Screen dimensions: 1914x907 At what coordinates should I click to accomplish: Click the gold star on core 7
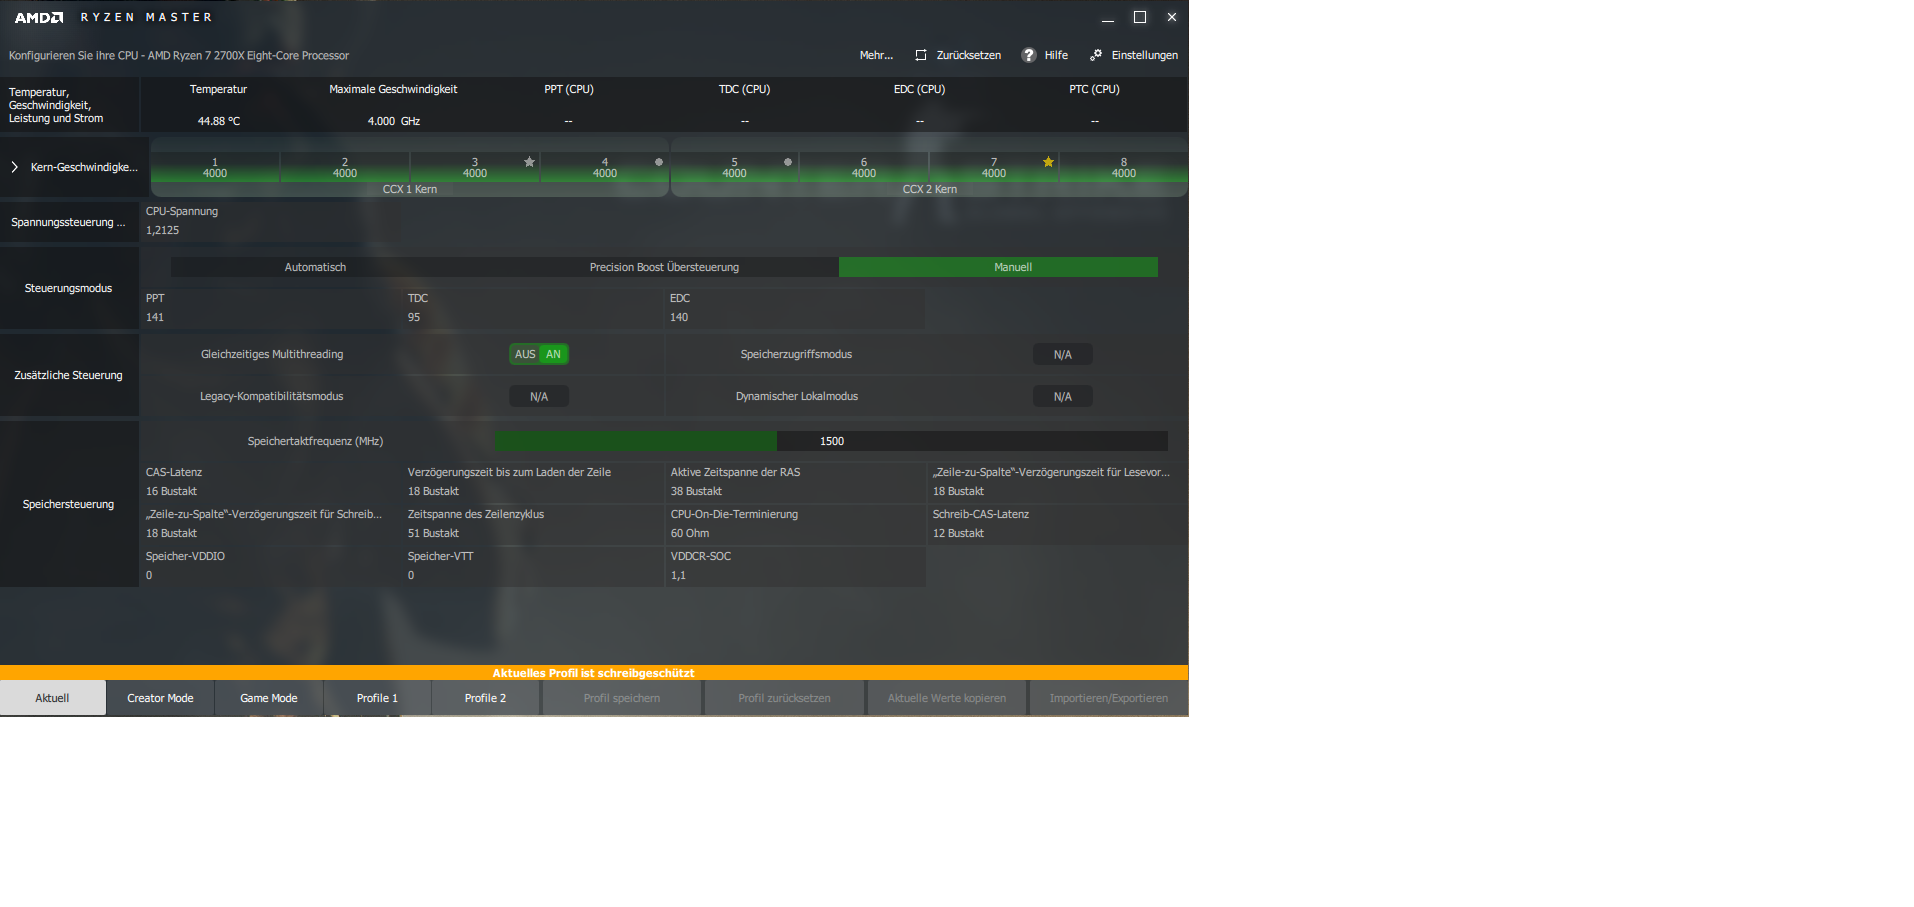point(1048,162)
